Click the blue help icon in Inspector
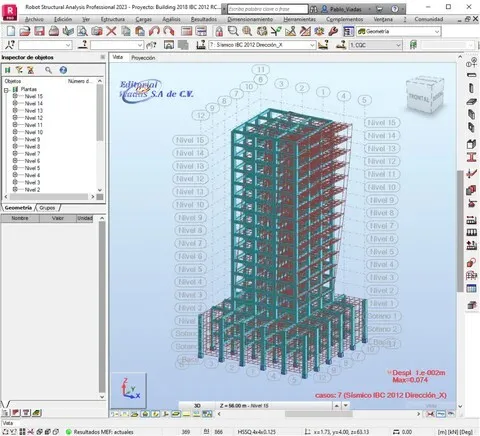 [63, 70]
